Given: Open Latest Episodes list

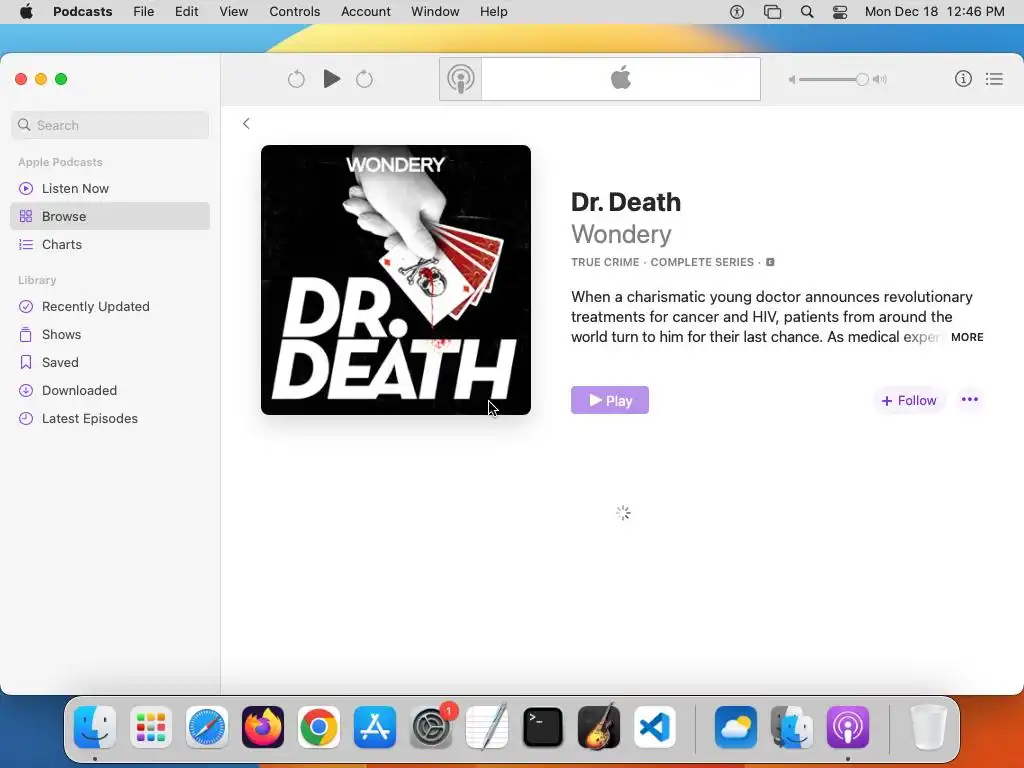Looking at the screenshot, I should click(110, 419).
